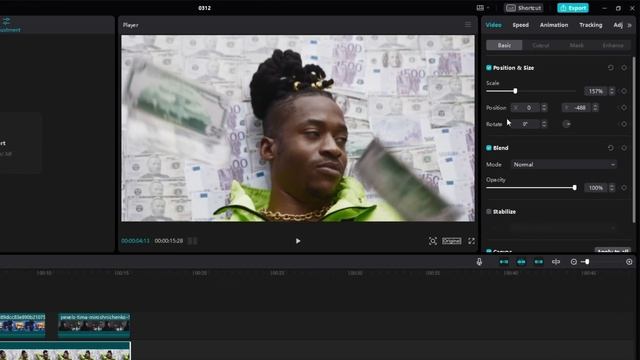Open the Tracking tab
Screen dimensions: 640x360
[x=591, y=25]
